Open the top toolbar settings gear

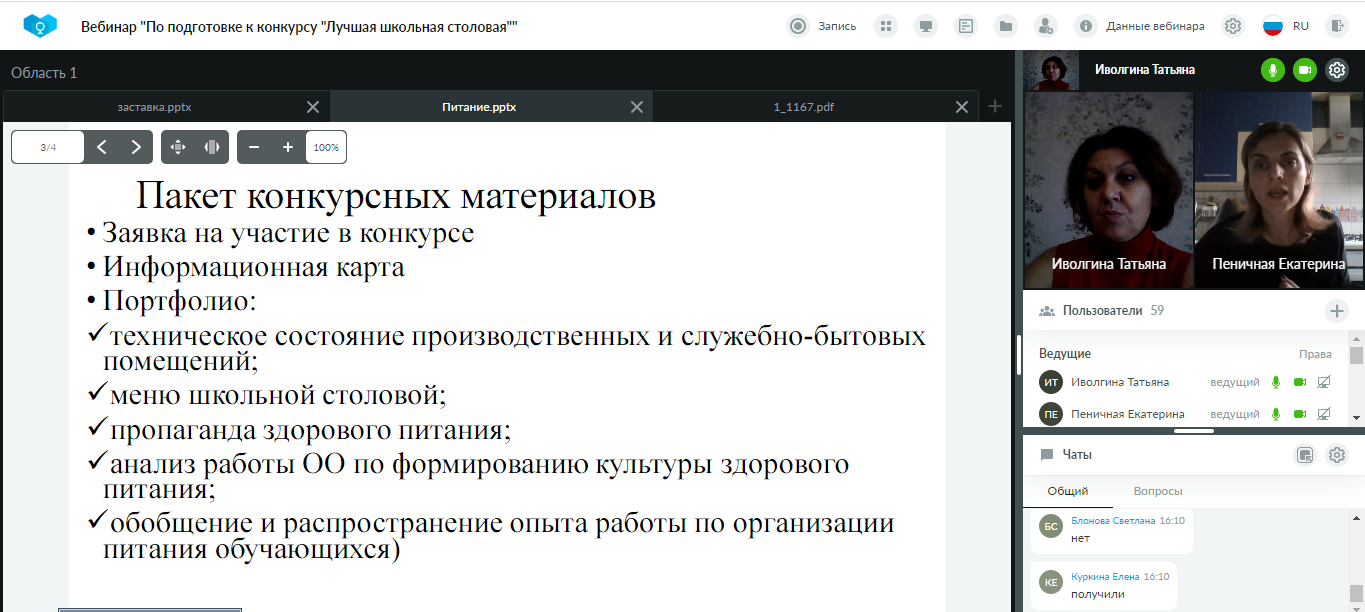coord(1233,26)
